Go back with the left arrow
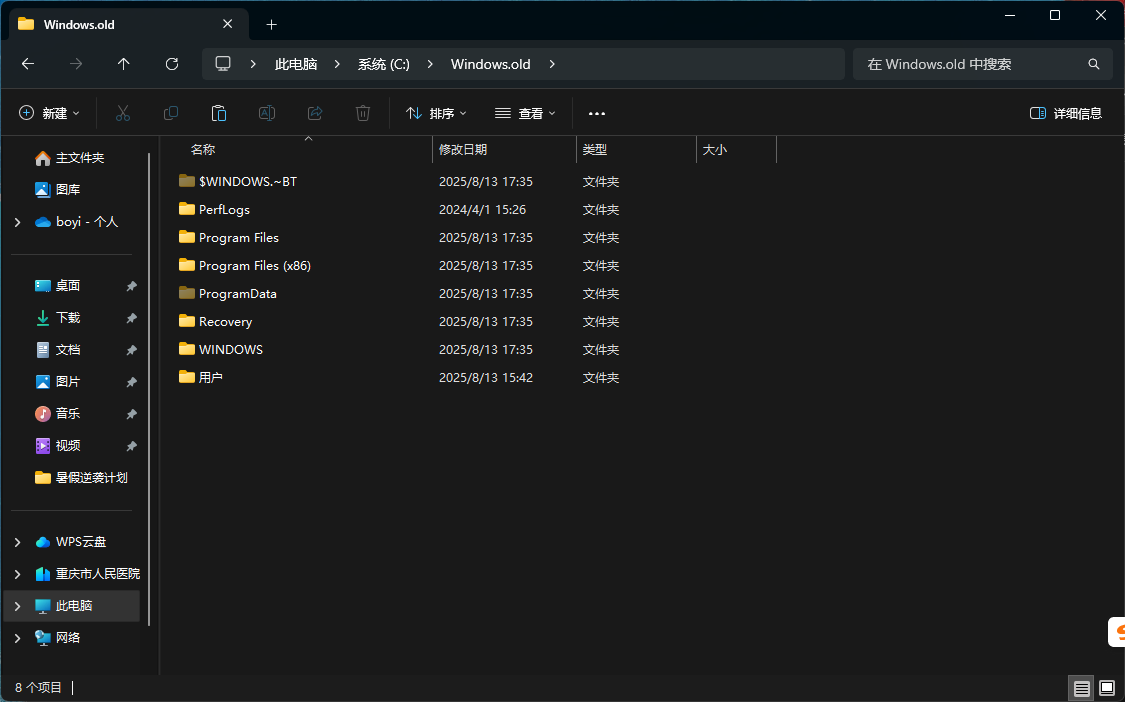 pos(28,64)
